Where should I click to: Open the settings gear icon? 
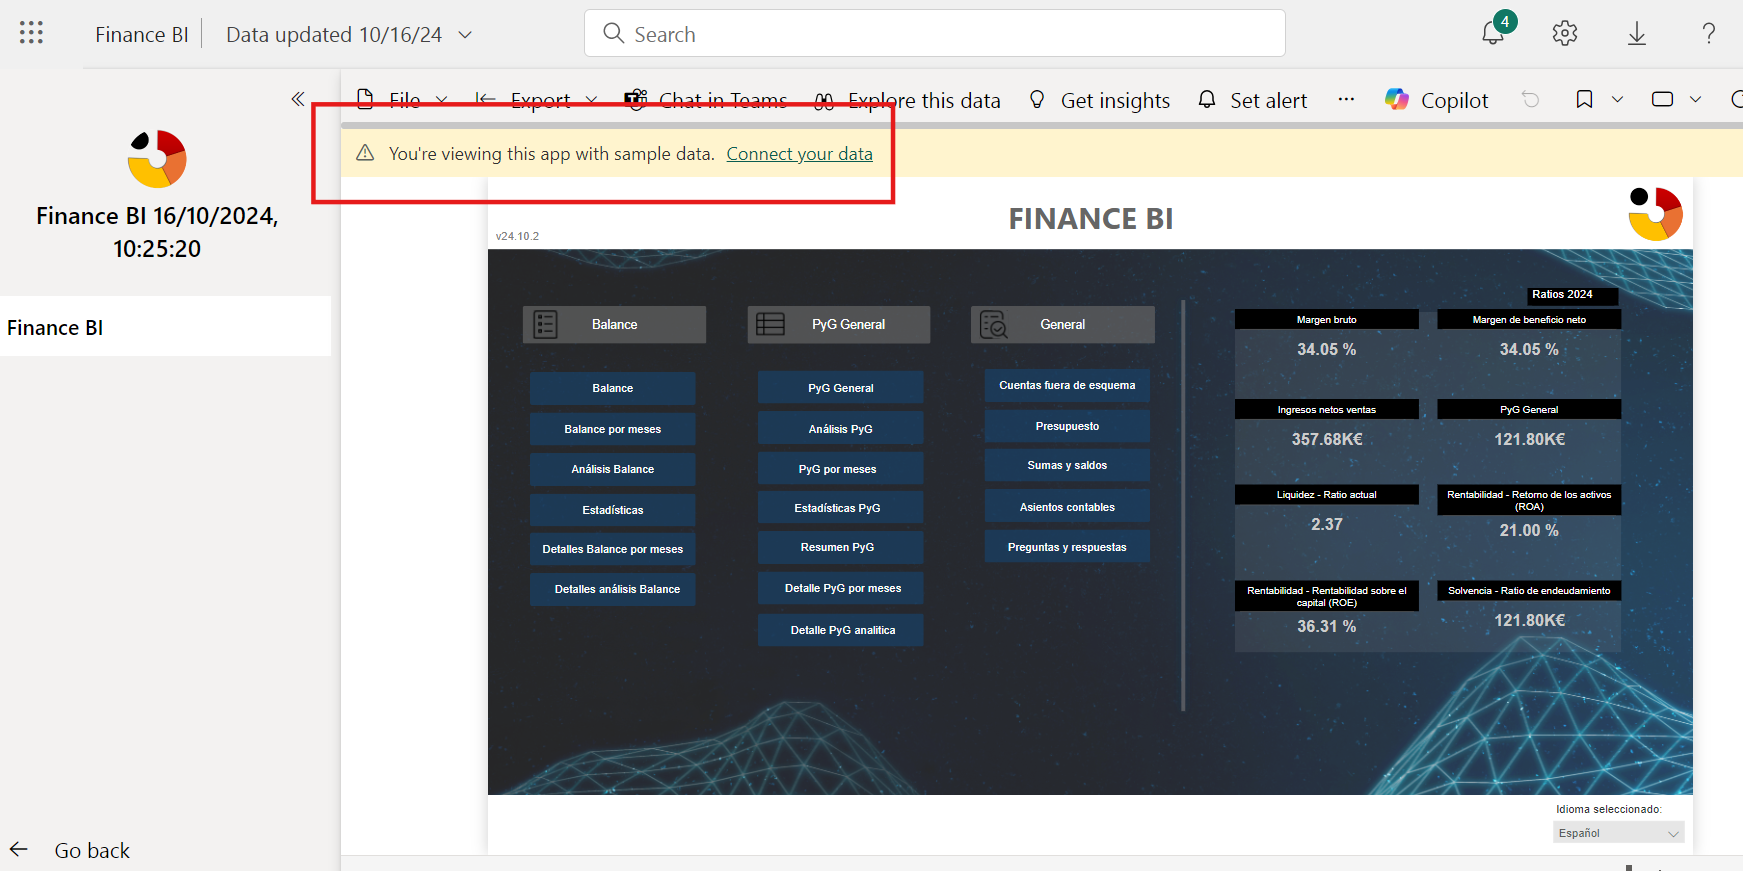(1565, 33)
